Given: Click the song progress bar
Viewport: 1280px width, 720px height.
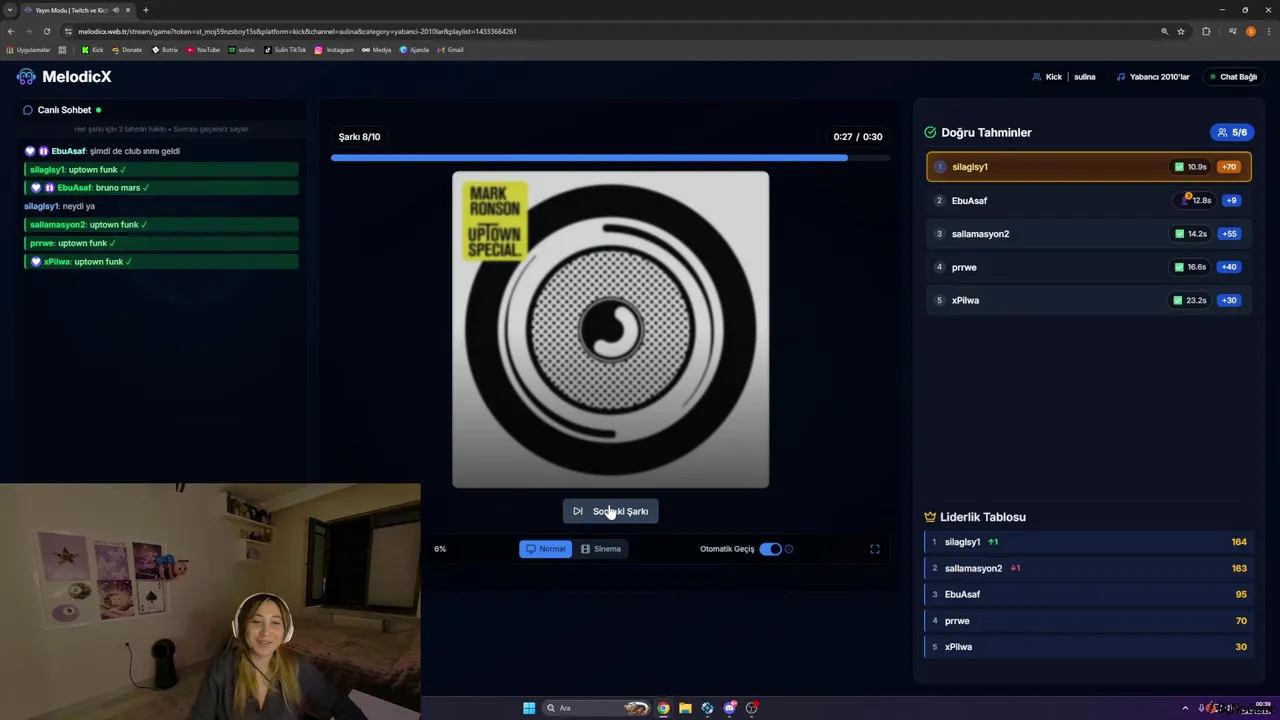Looking at the screenshot, I should click(x=610, y=157).
